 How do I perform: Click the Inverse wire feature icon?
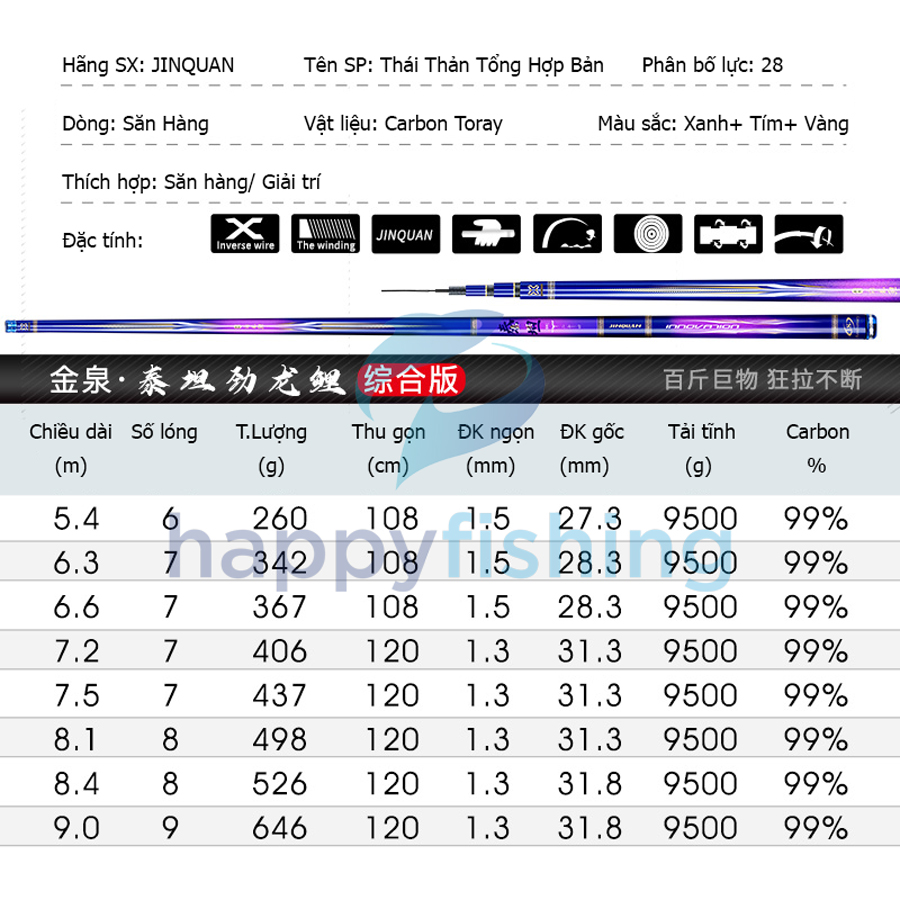[245, 234]
